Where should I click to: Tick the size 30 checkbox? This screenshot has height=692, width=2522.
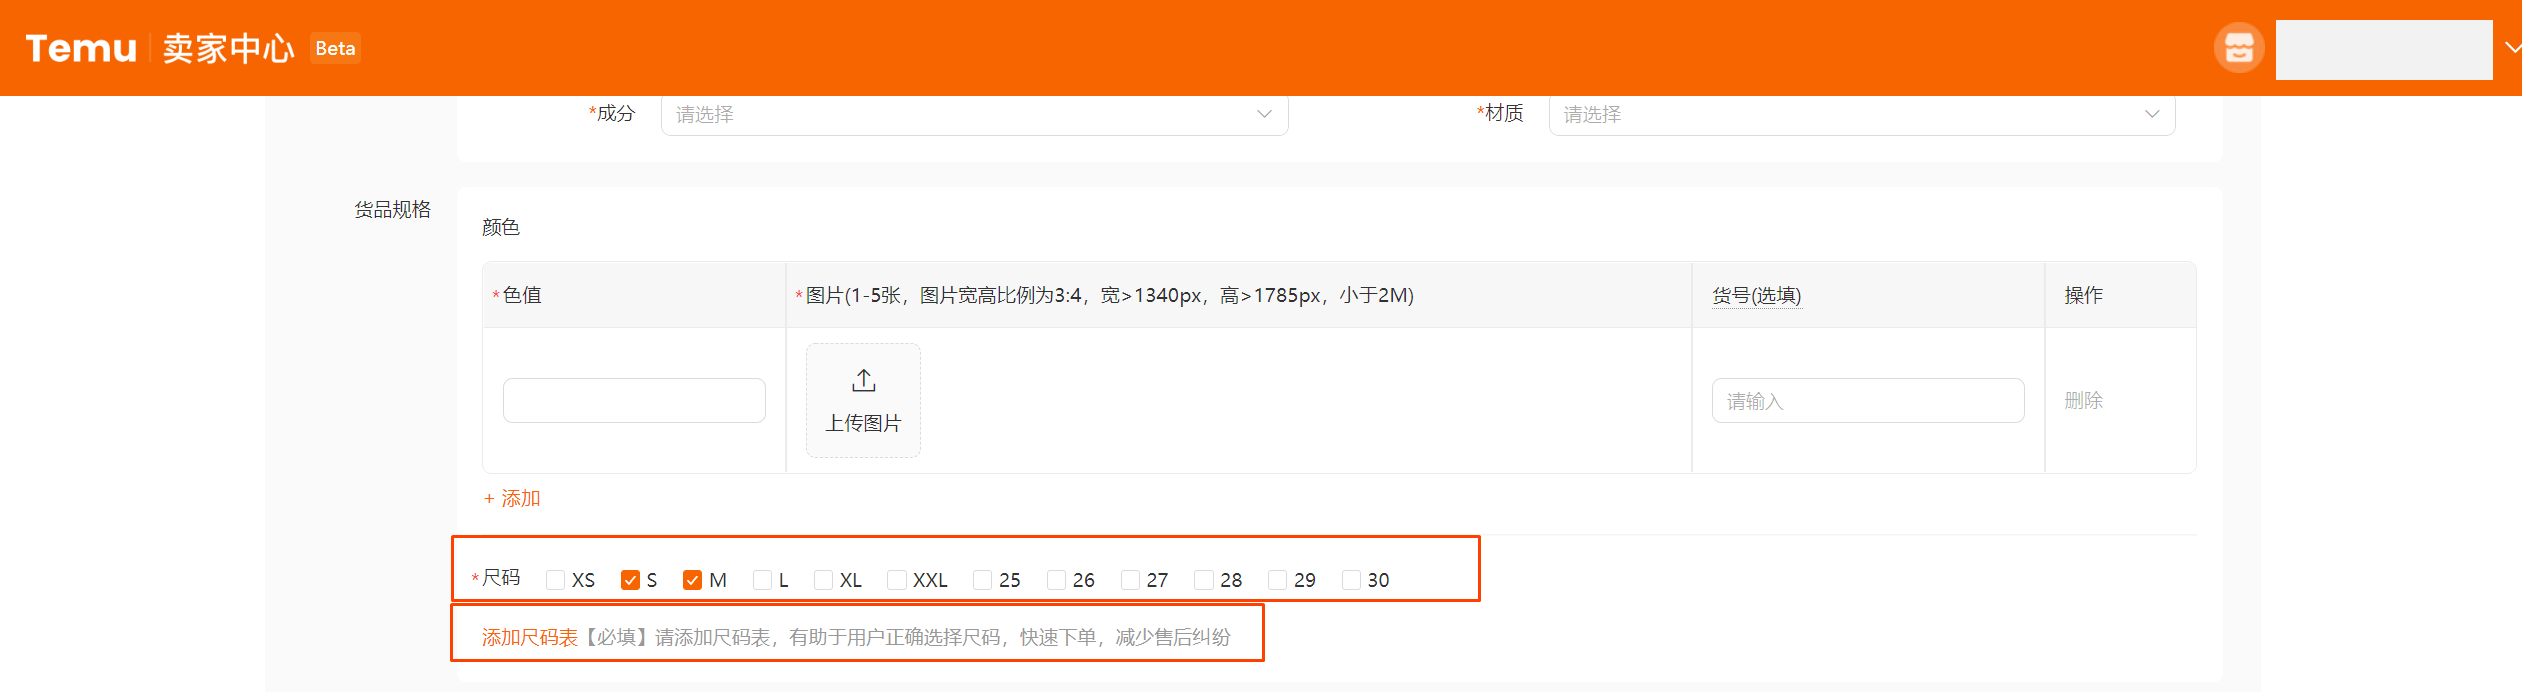(1351, 580)
